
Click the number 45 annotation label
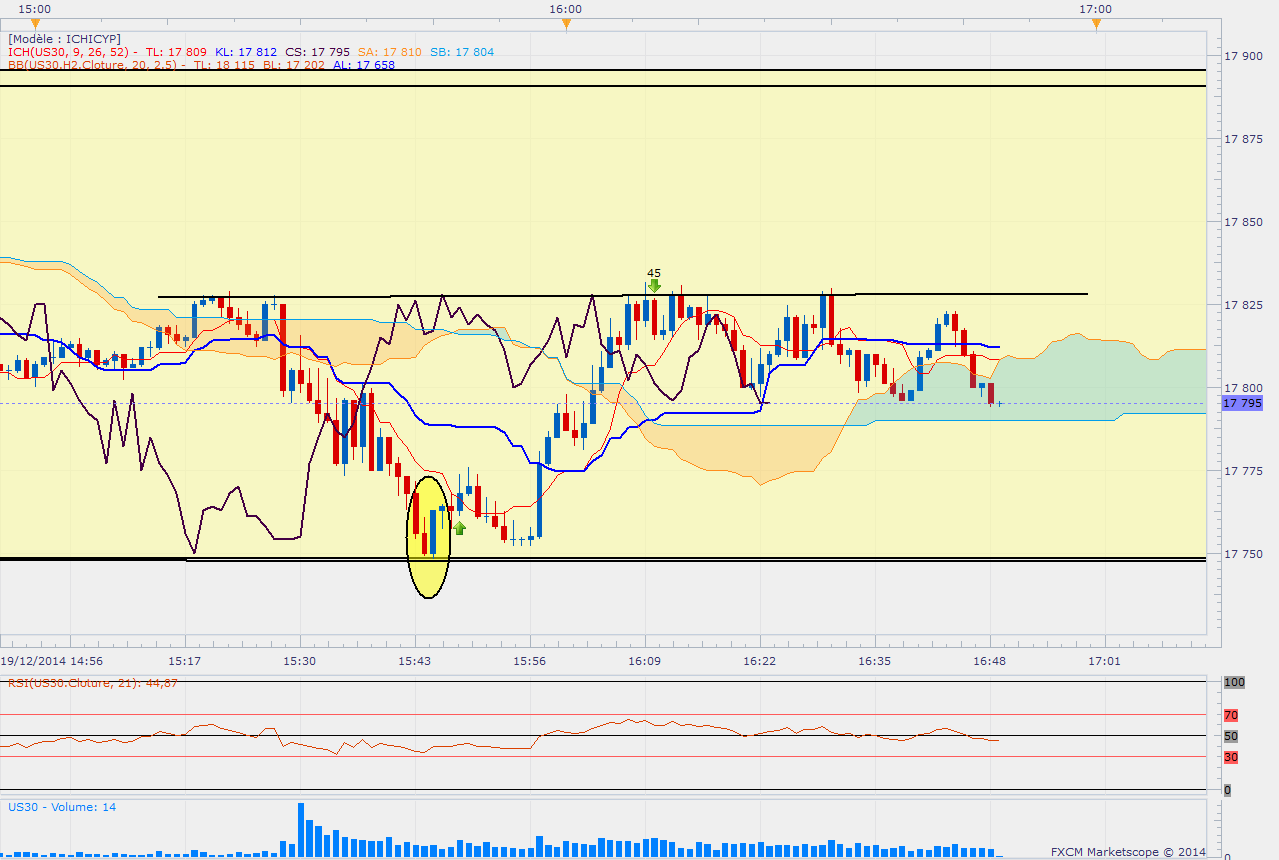[654, 272]
